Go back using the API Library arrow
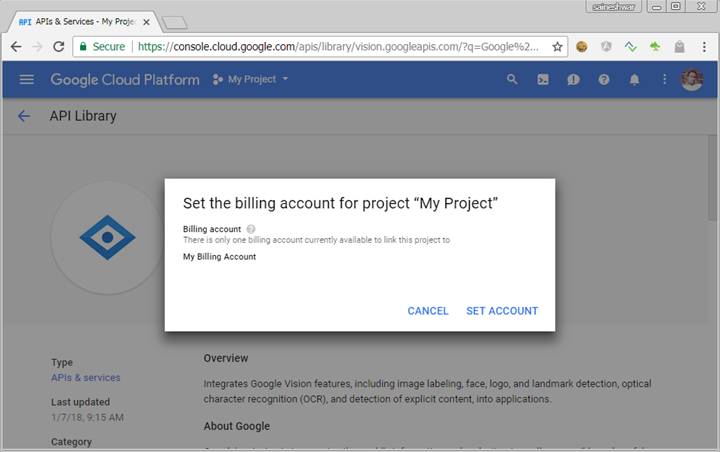720x452 pixels. click(24, 116)
